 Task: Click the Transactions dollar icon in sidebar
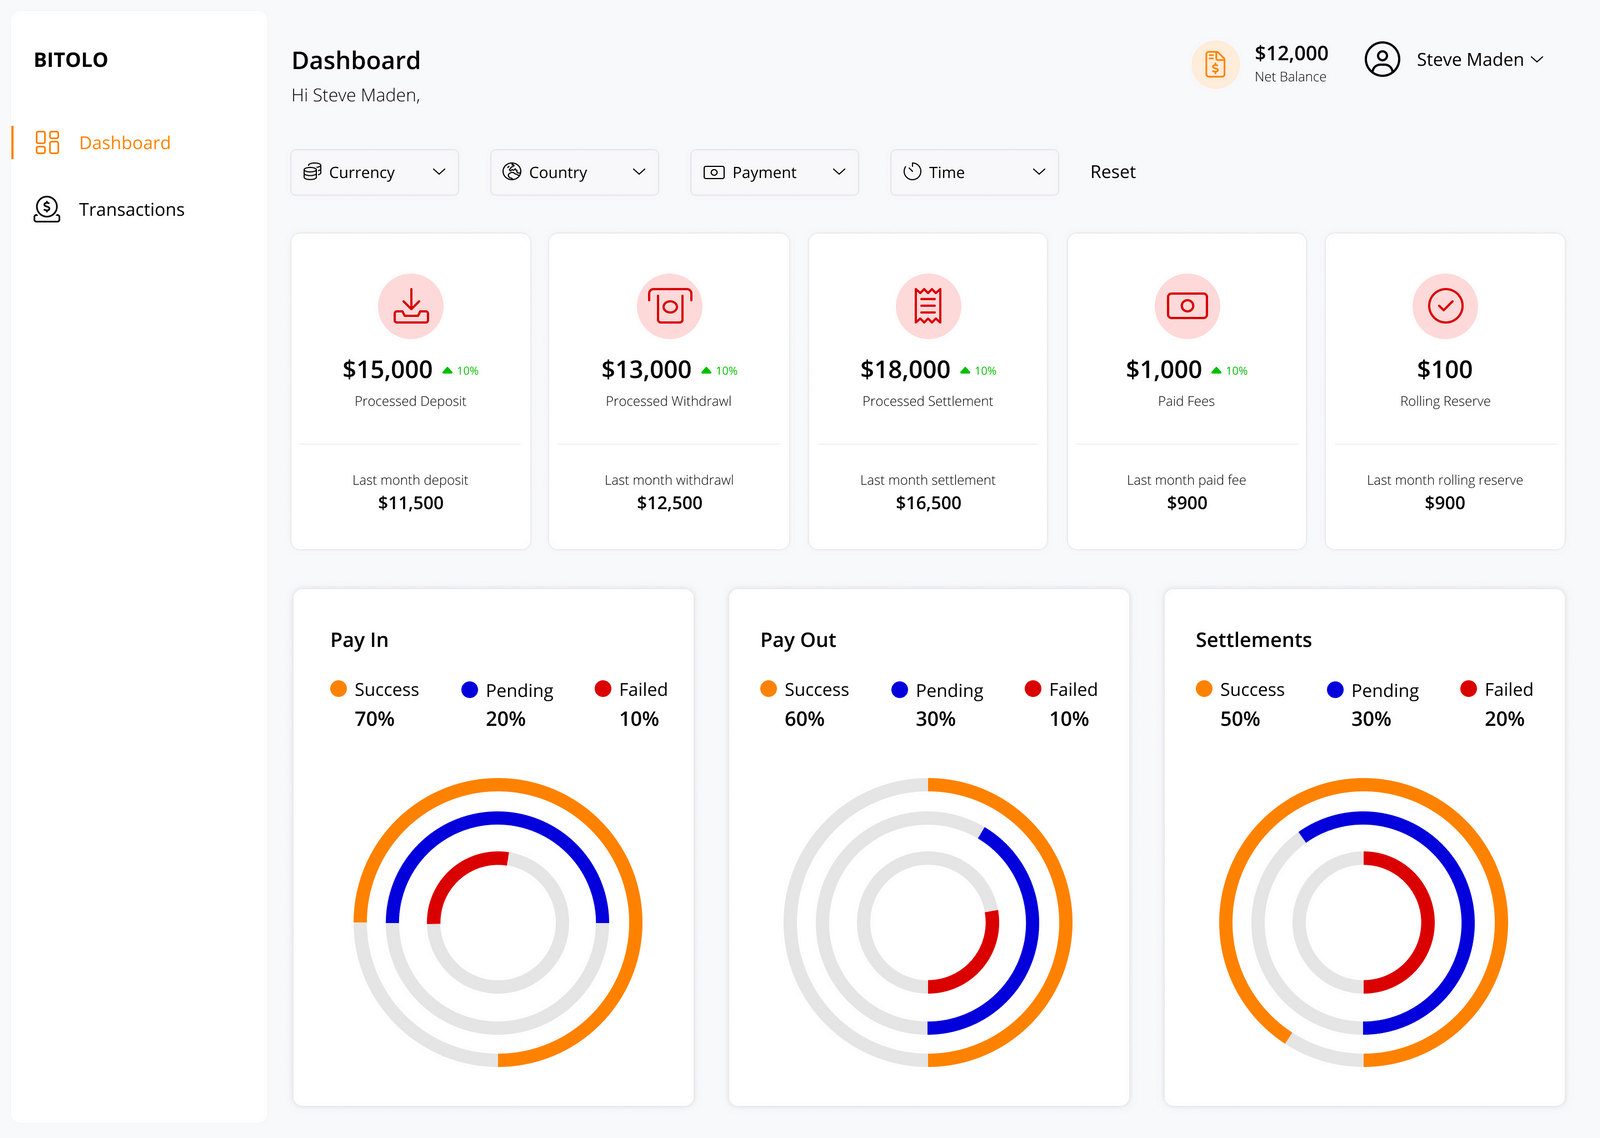pos(45,209)
